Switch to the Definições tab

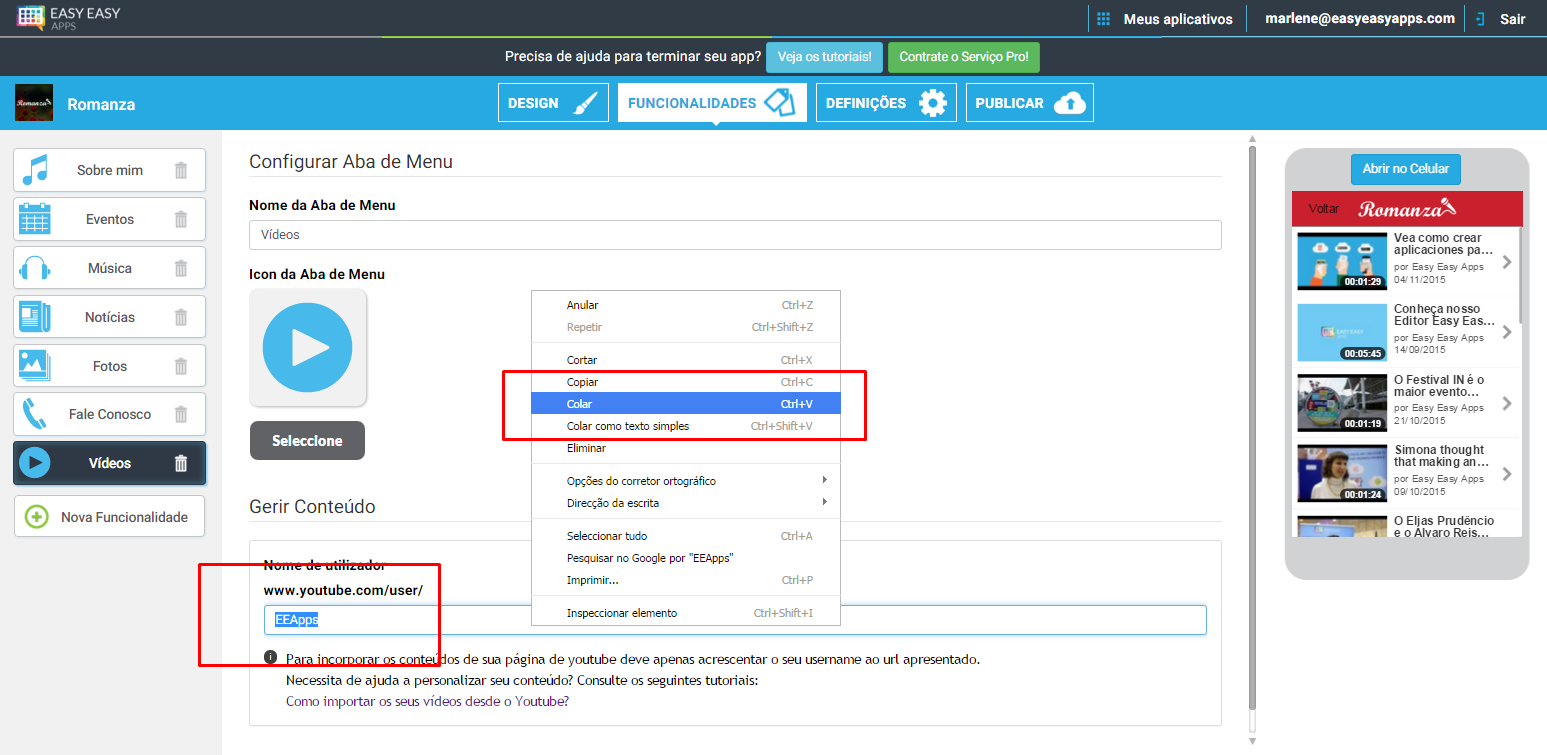tap(885, 103)
